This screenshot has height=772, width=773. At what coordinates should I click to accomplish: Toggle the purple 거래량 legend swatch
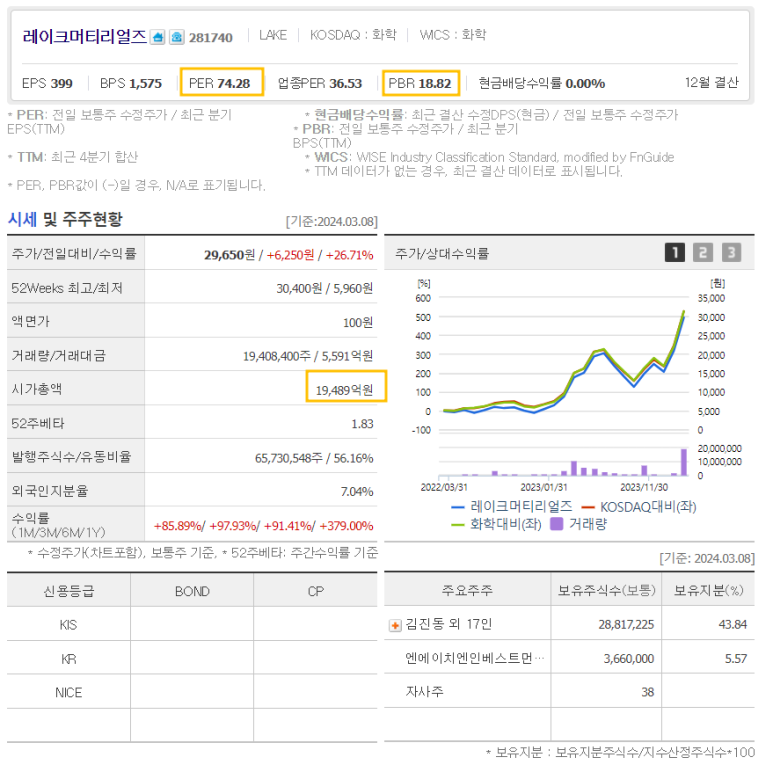coord(578,524)
